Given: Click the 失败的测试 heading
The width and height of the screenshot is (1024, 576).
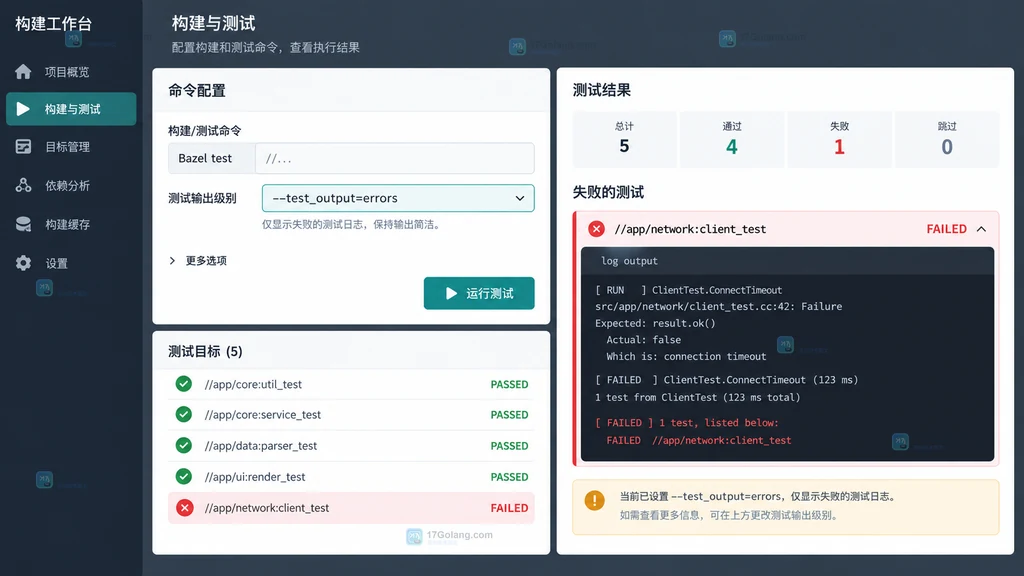Looking at the screenshot, I should pos(608,192).
